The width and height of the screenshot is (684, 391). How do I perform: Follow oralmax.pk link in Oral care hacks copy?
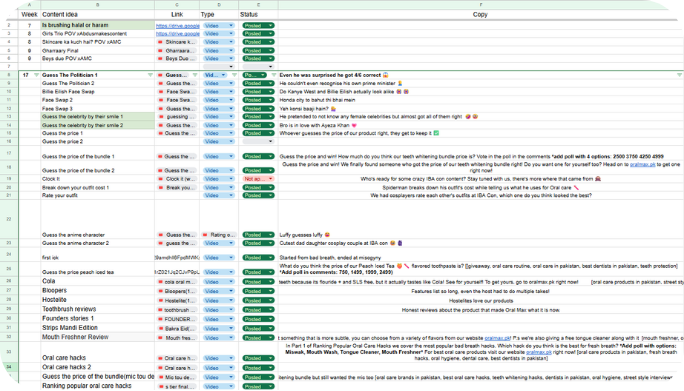539,352
